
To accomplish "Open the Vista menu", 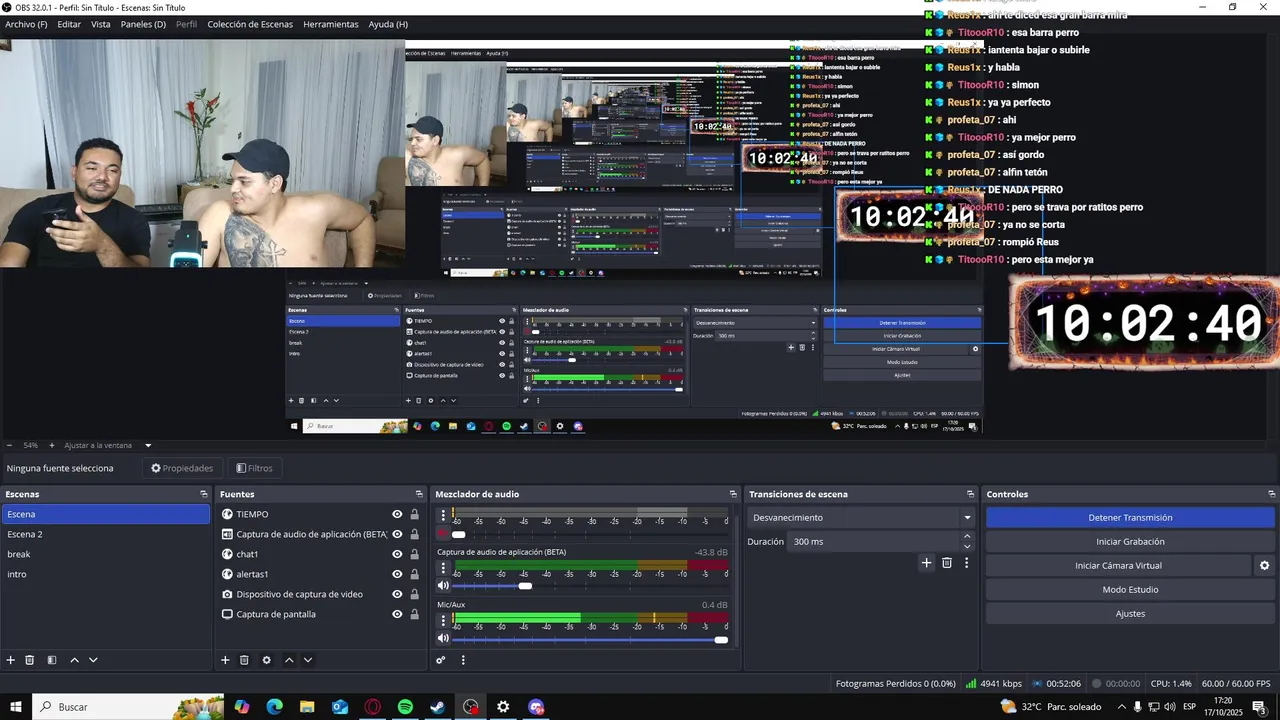I will 101,24.
